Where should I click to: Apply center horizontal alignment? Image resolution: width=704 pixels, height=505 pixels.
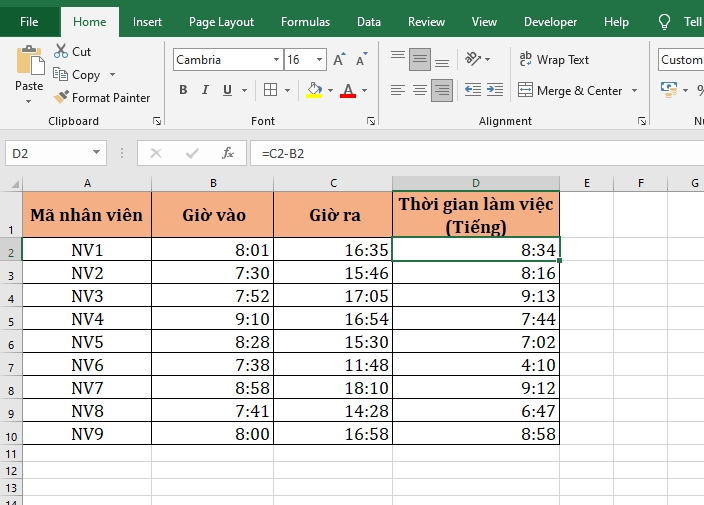click(420, 90)
